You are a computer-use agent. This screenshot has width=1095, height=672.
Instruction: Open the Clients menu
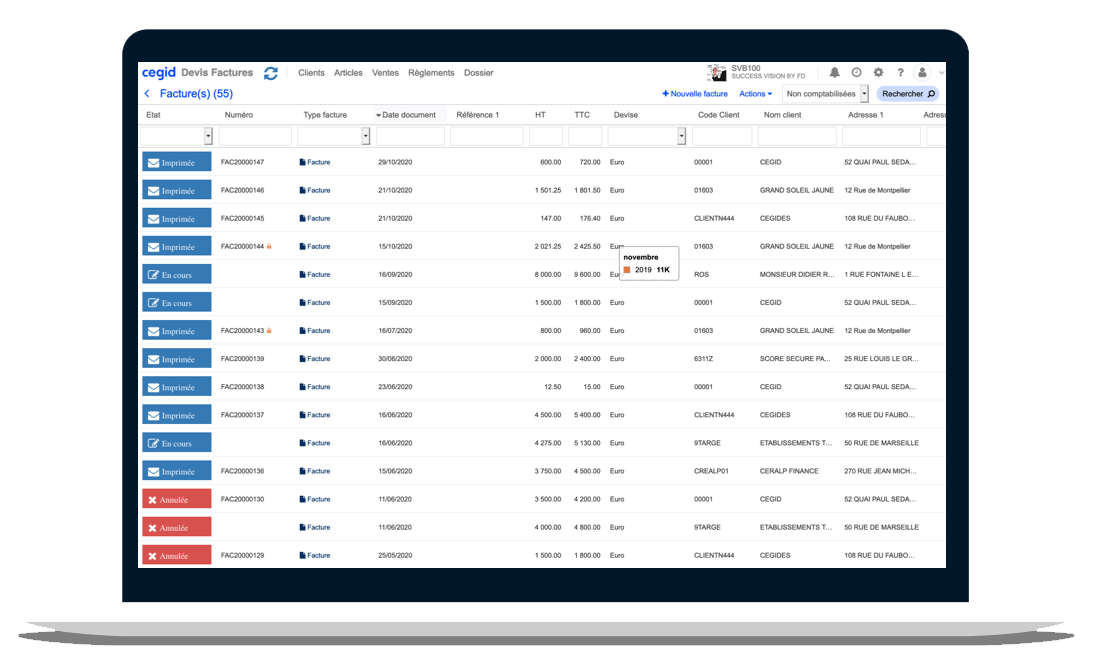311,72
